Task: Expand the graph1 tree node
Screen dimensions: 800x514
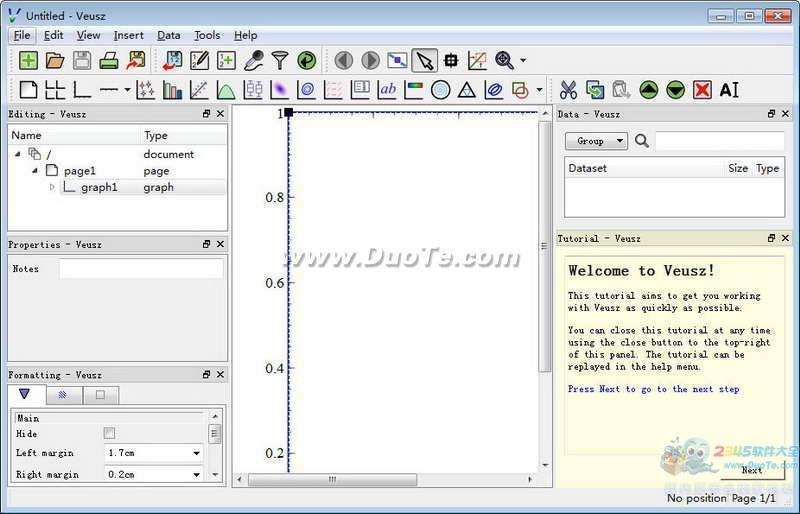Action: [52, 187]
